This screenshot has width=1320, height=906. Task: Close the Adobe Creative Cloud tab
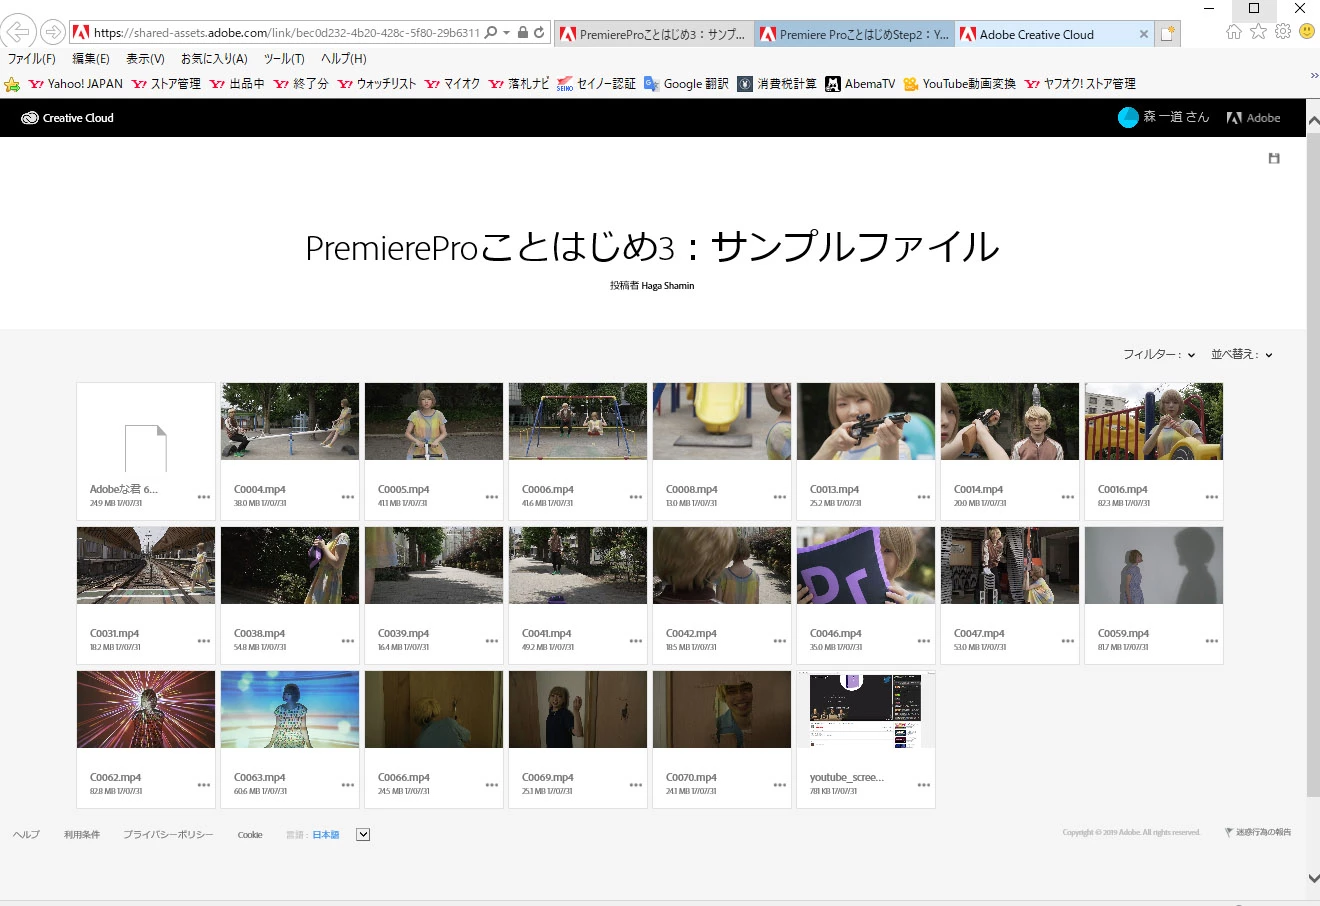[x=1144, y=34]
